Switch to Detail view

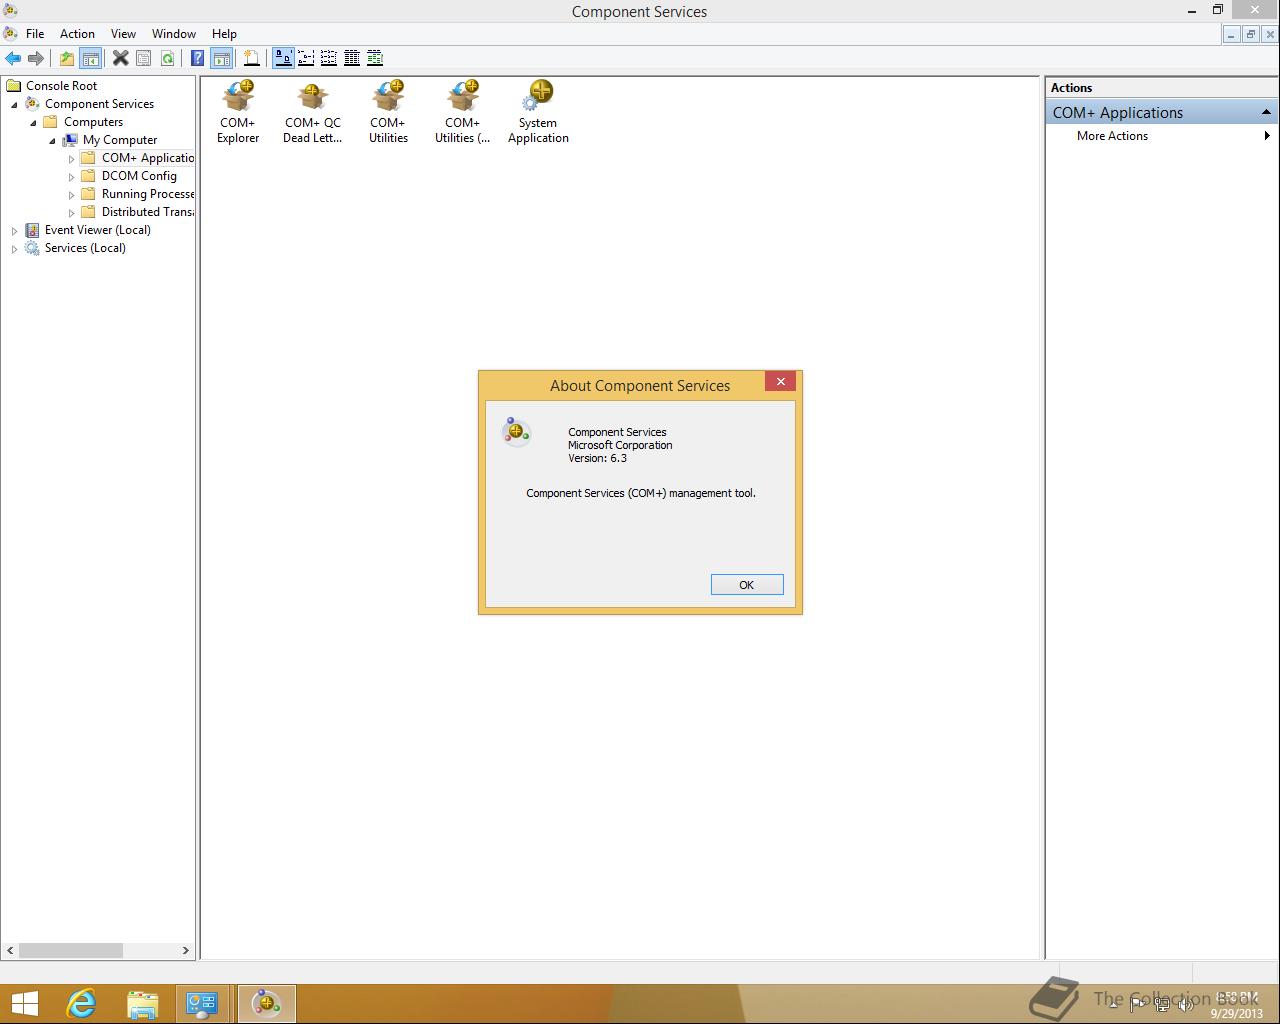coord(352,58)
